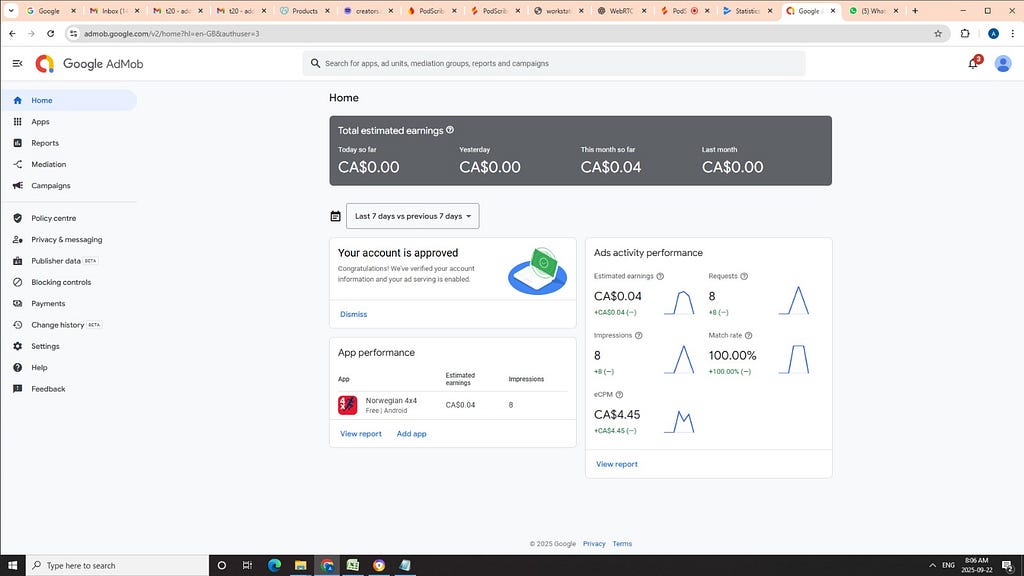Click the Norwegian 4x4 app icon
The image size is (1024, 576).
tap(347, 405)
